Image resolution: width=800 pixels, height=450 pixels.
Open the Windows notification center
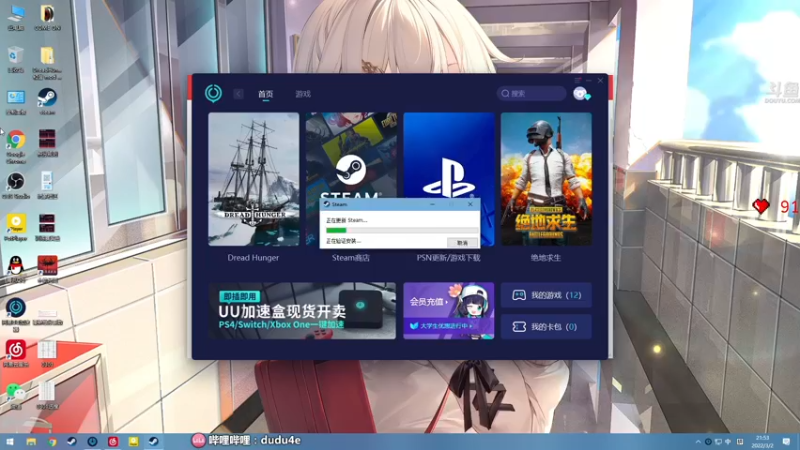pos(787,442)
